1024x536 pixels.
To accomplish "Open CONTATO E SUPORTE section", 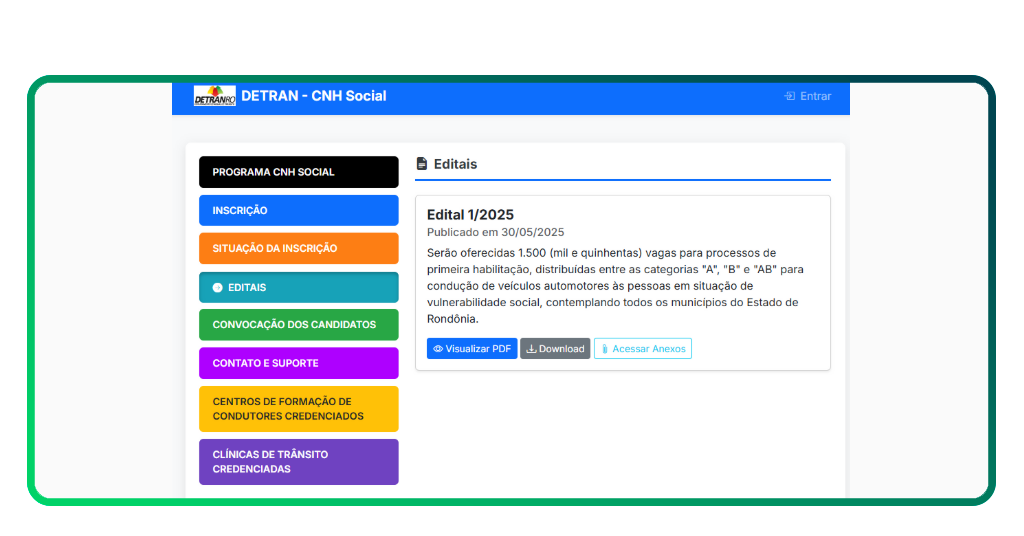I will point(298,363).
